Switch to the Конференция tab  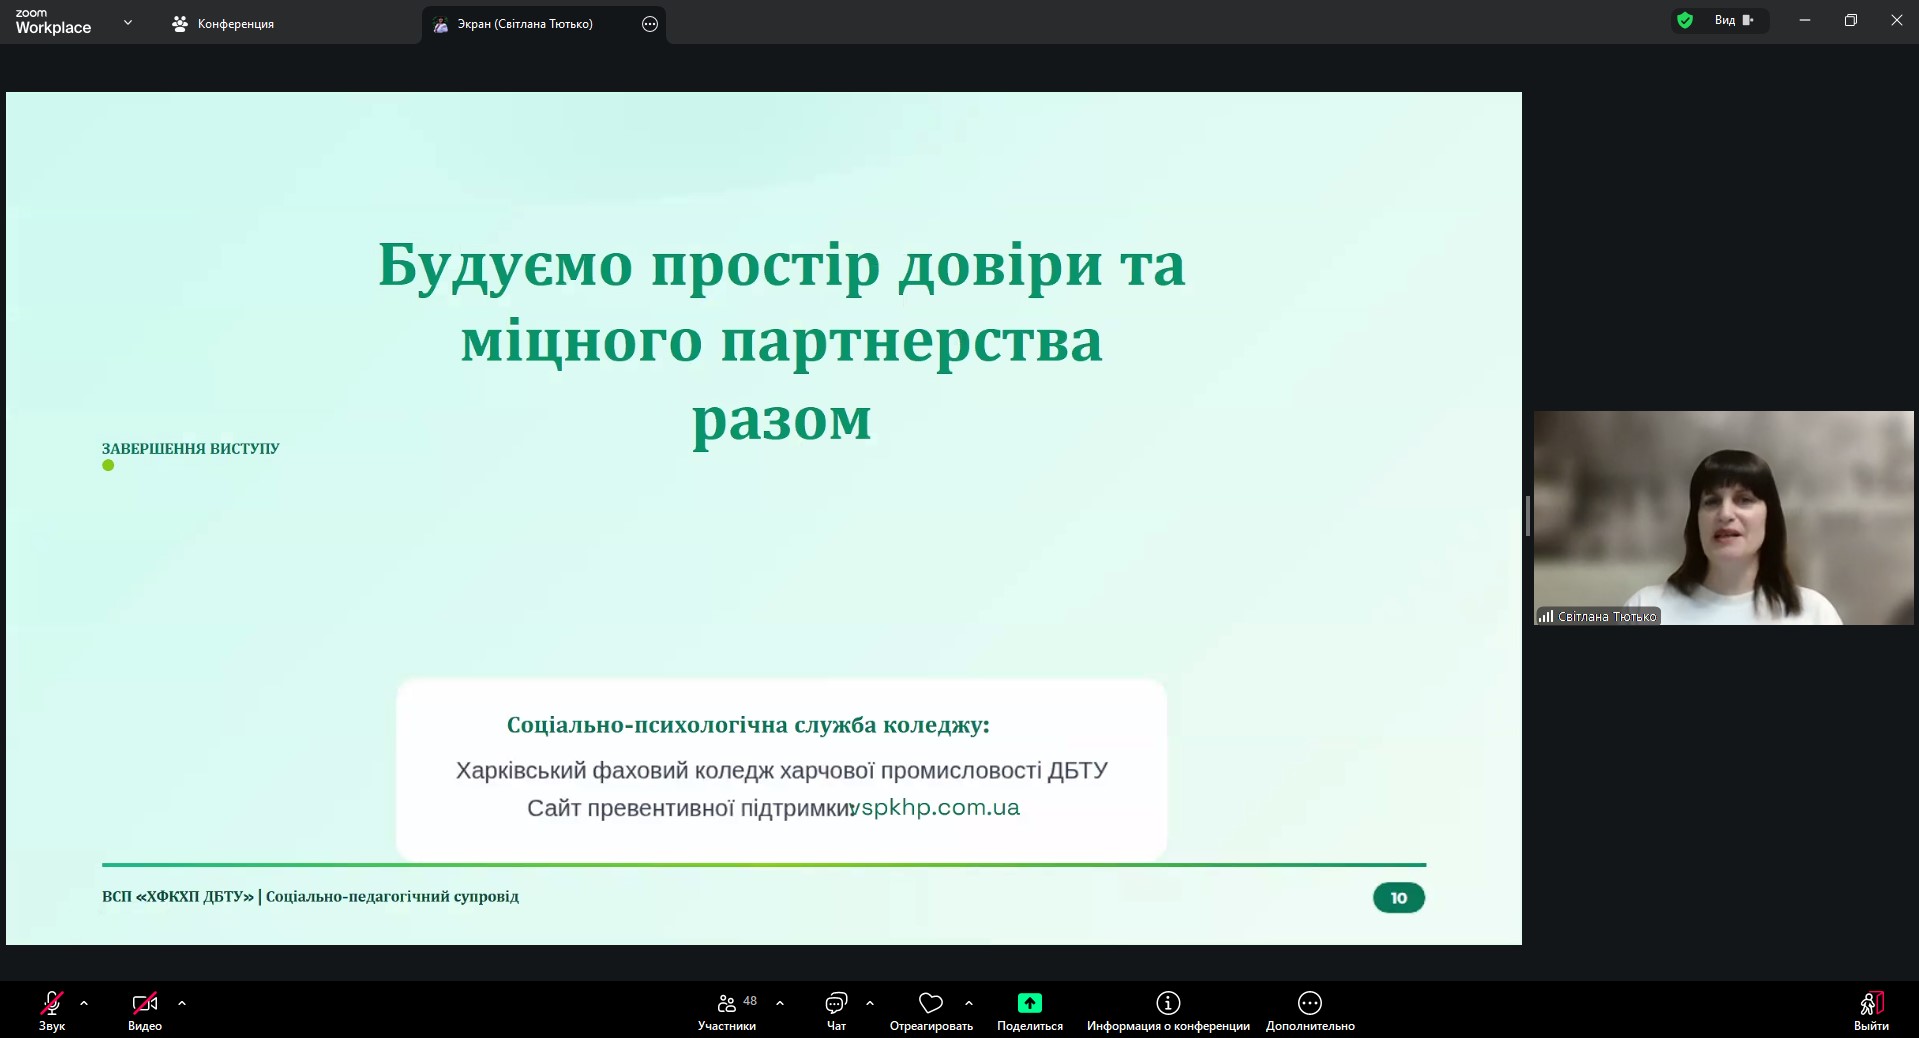223,24
